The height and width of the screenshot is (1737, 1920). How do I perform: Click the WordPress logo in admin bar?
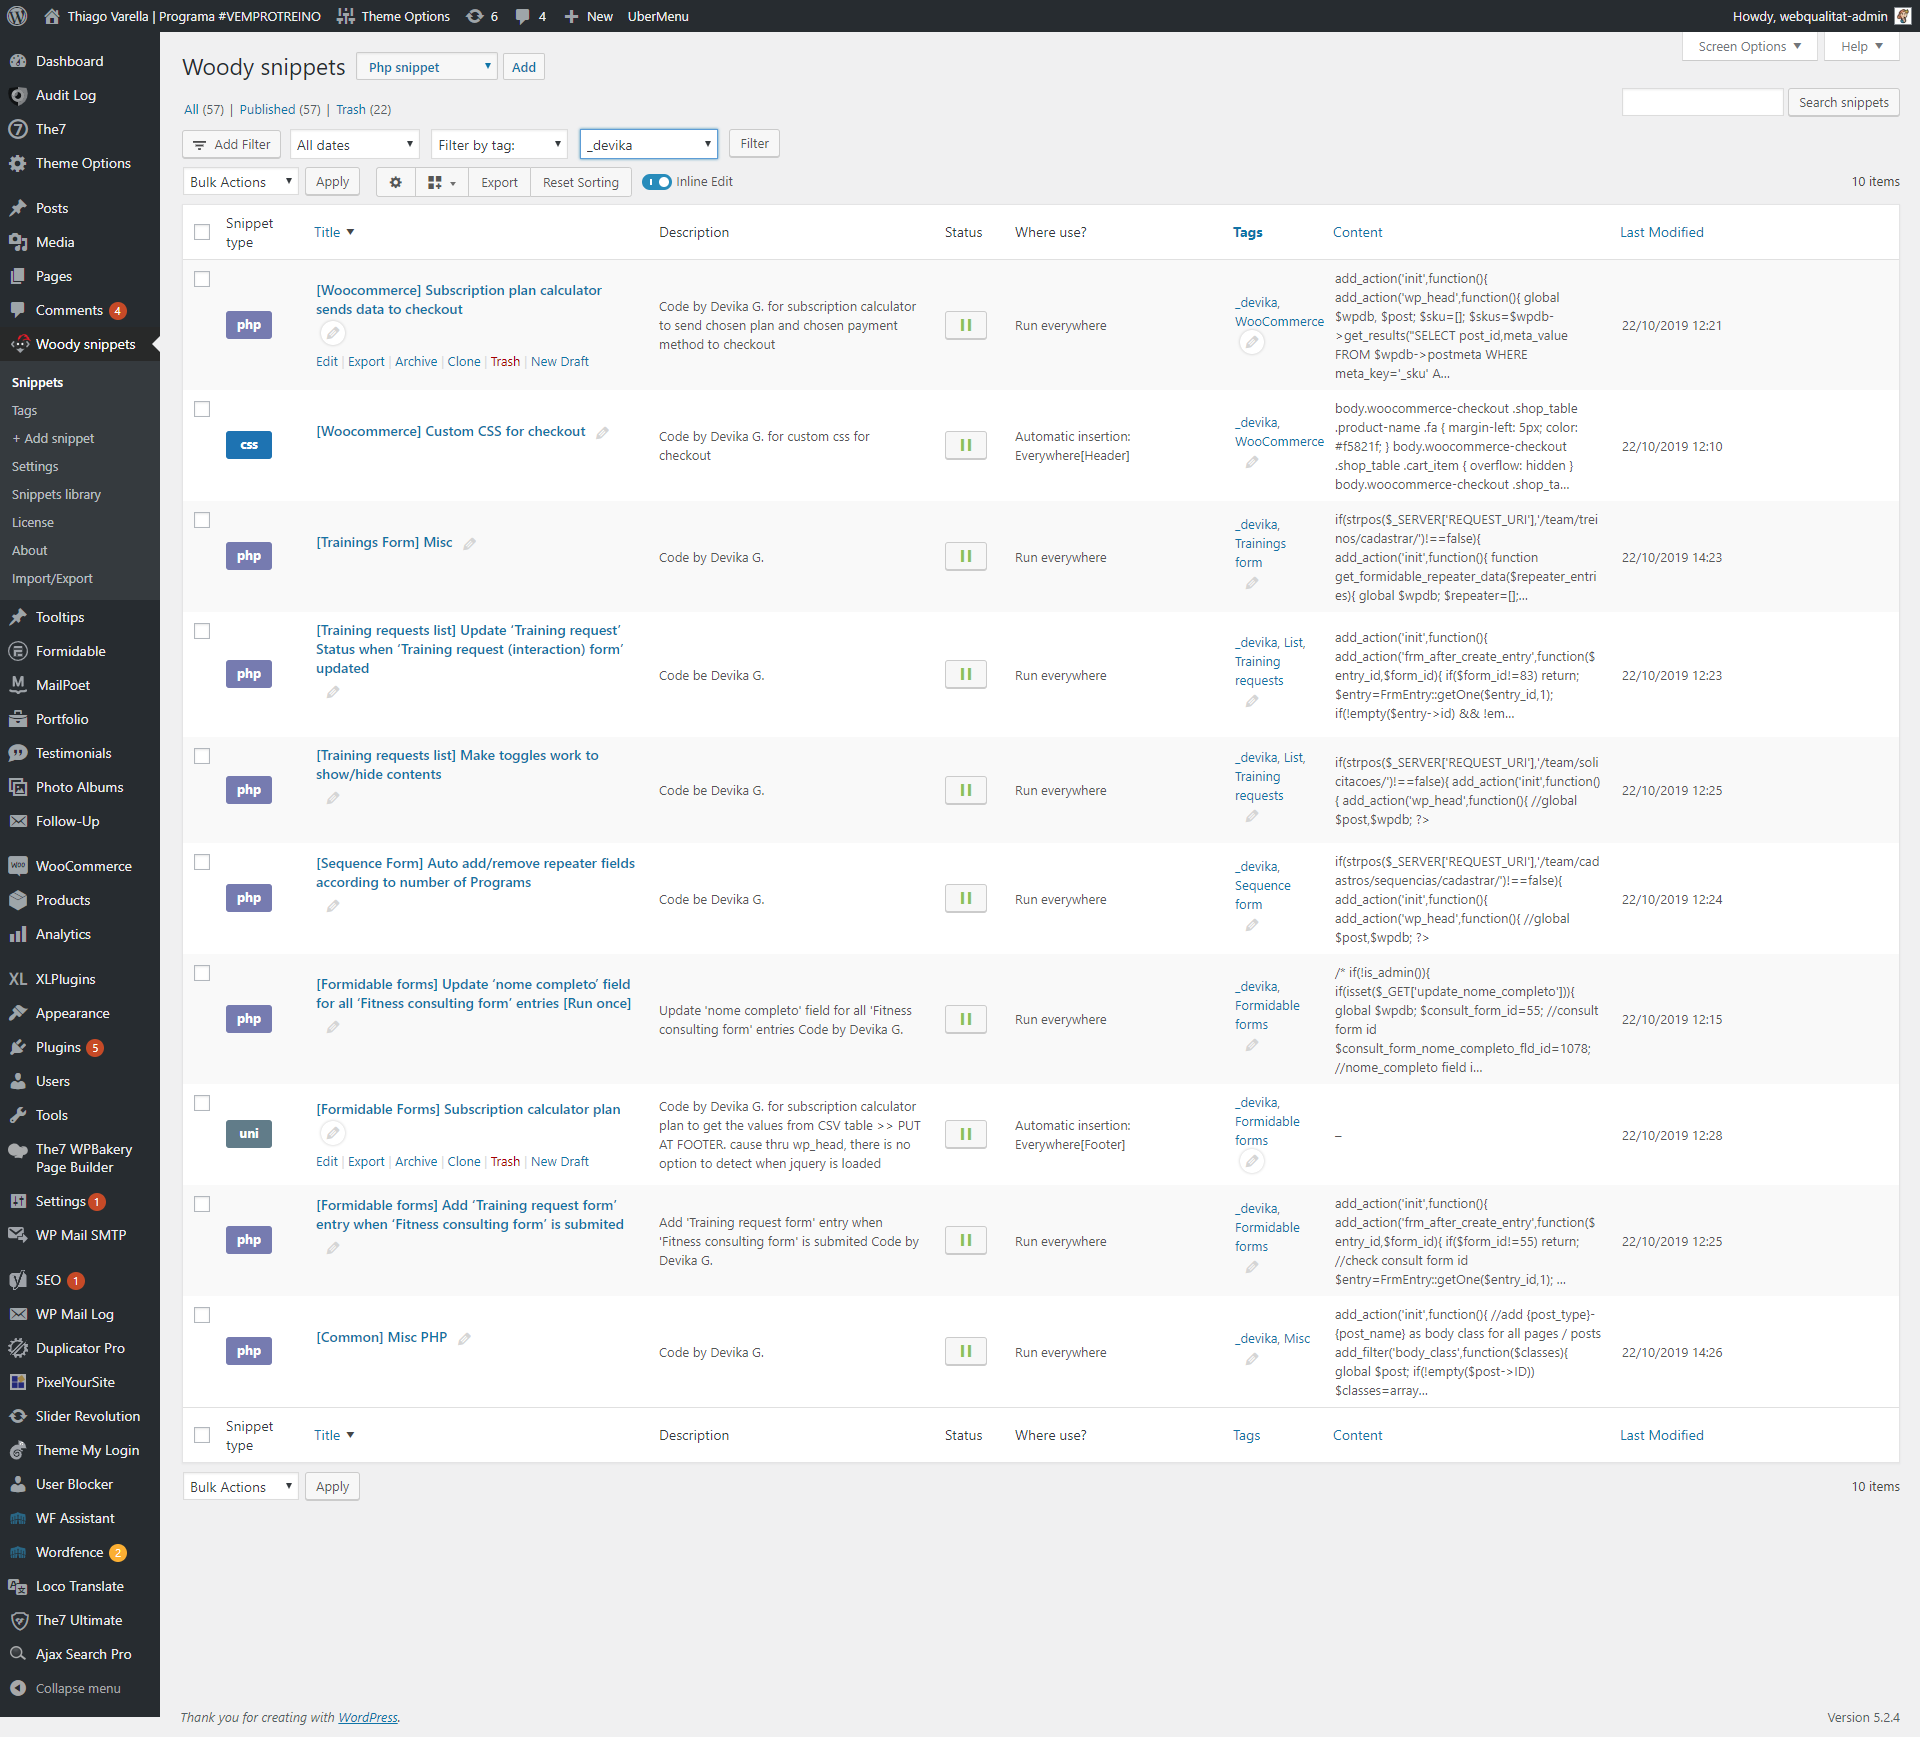17,16
